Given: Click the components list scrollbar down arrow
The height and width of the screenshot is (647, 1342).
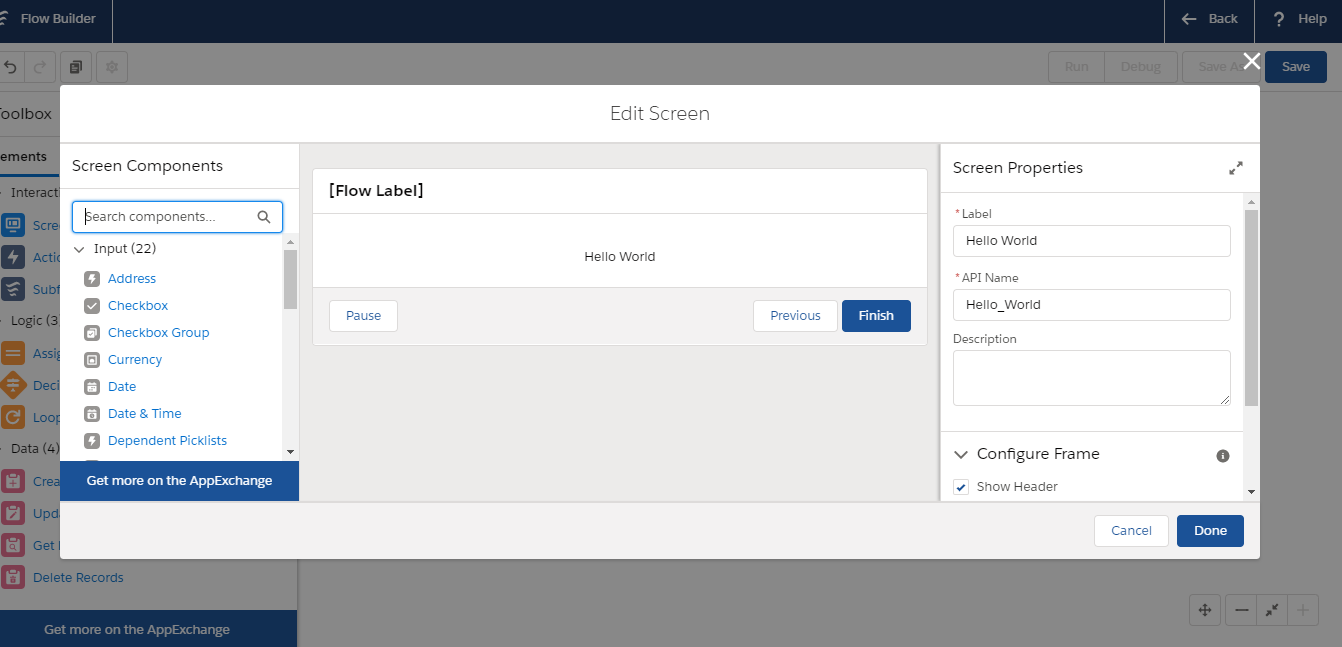Looking at the screenshot, I should [290, 453].
